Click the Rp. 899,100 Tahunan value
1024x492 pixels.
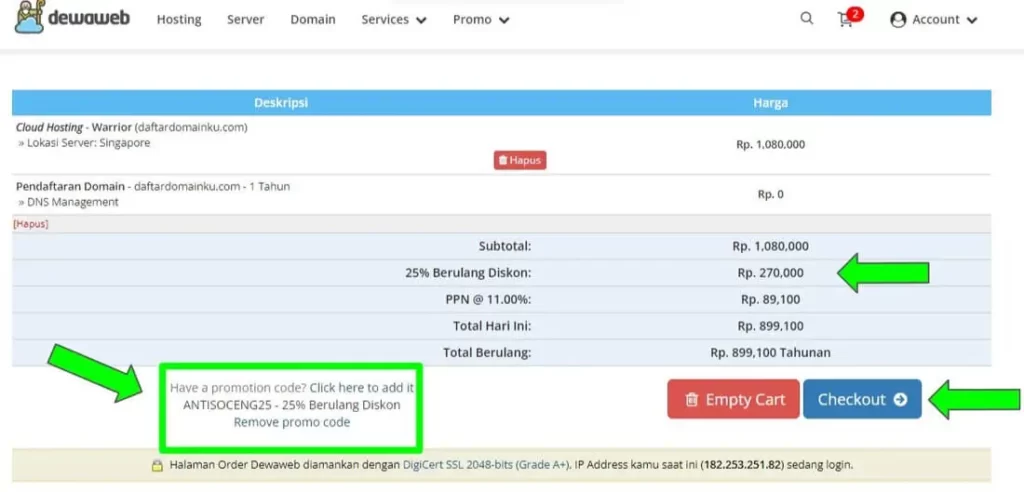click(771, 353)
